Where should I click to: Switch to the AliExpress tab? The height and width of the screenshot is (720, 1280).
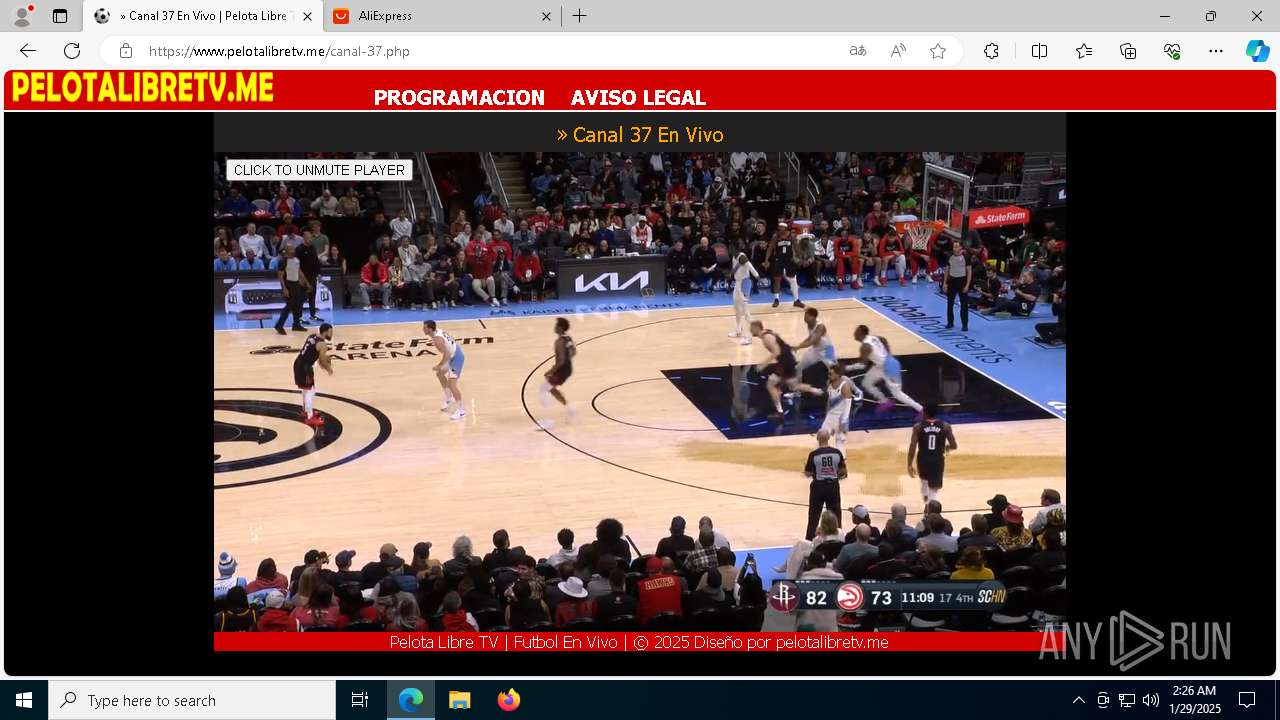coord(440,16)
